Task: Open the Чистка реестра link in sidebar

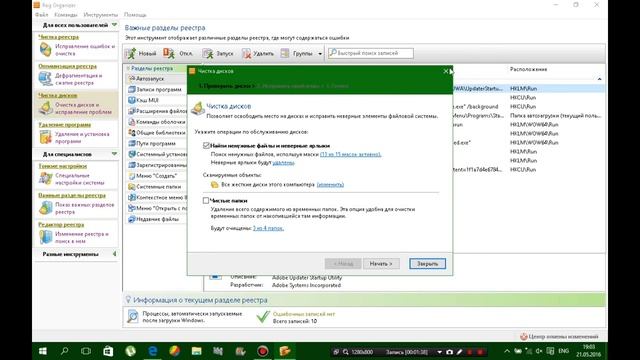Action: 58,37
